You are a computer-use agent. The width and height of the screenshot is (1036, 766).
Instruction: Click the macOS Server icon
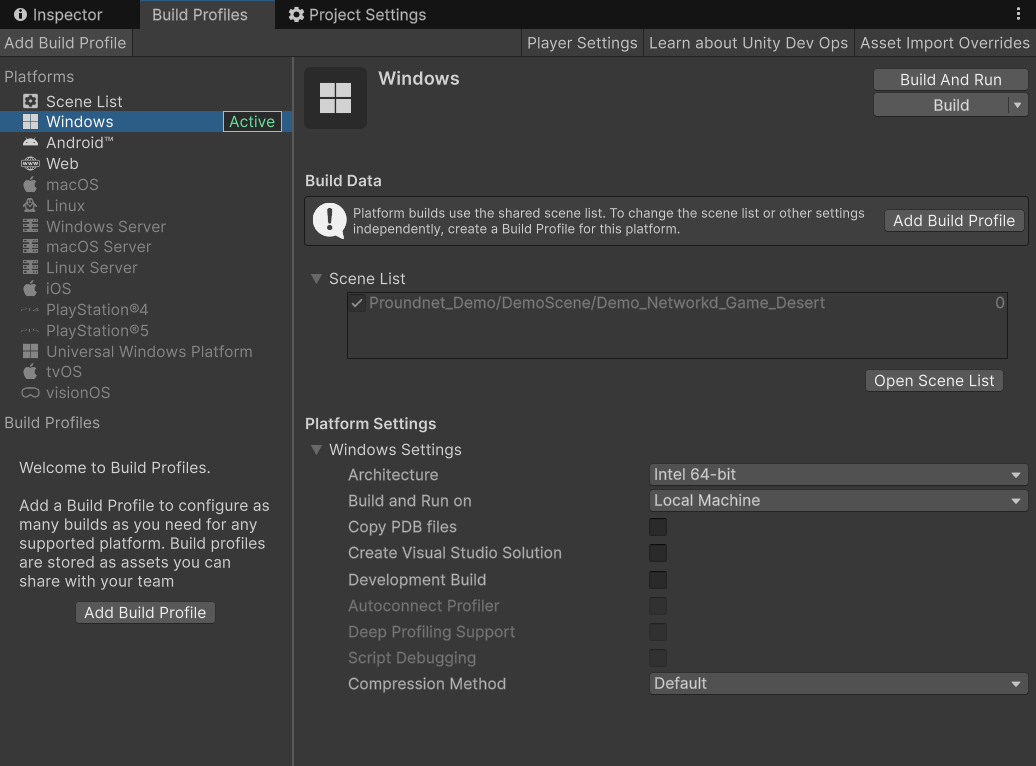pos(30,247)
